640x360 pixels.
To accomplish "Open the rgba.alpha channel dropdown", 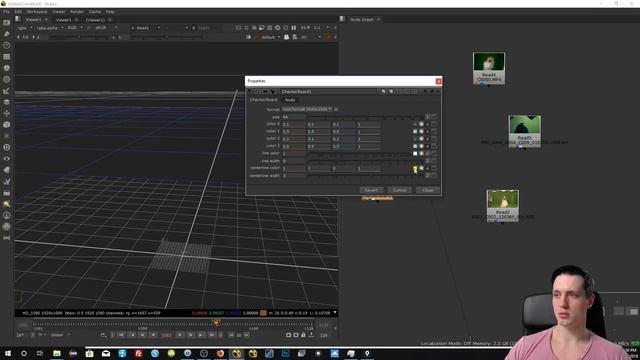I will pyautogui.click(x=49, y=28).
